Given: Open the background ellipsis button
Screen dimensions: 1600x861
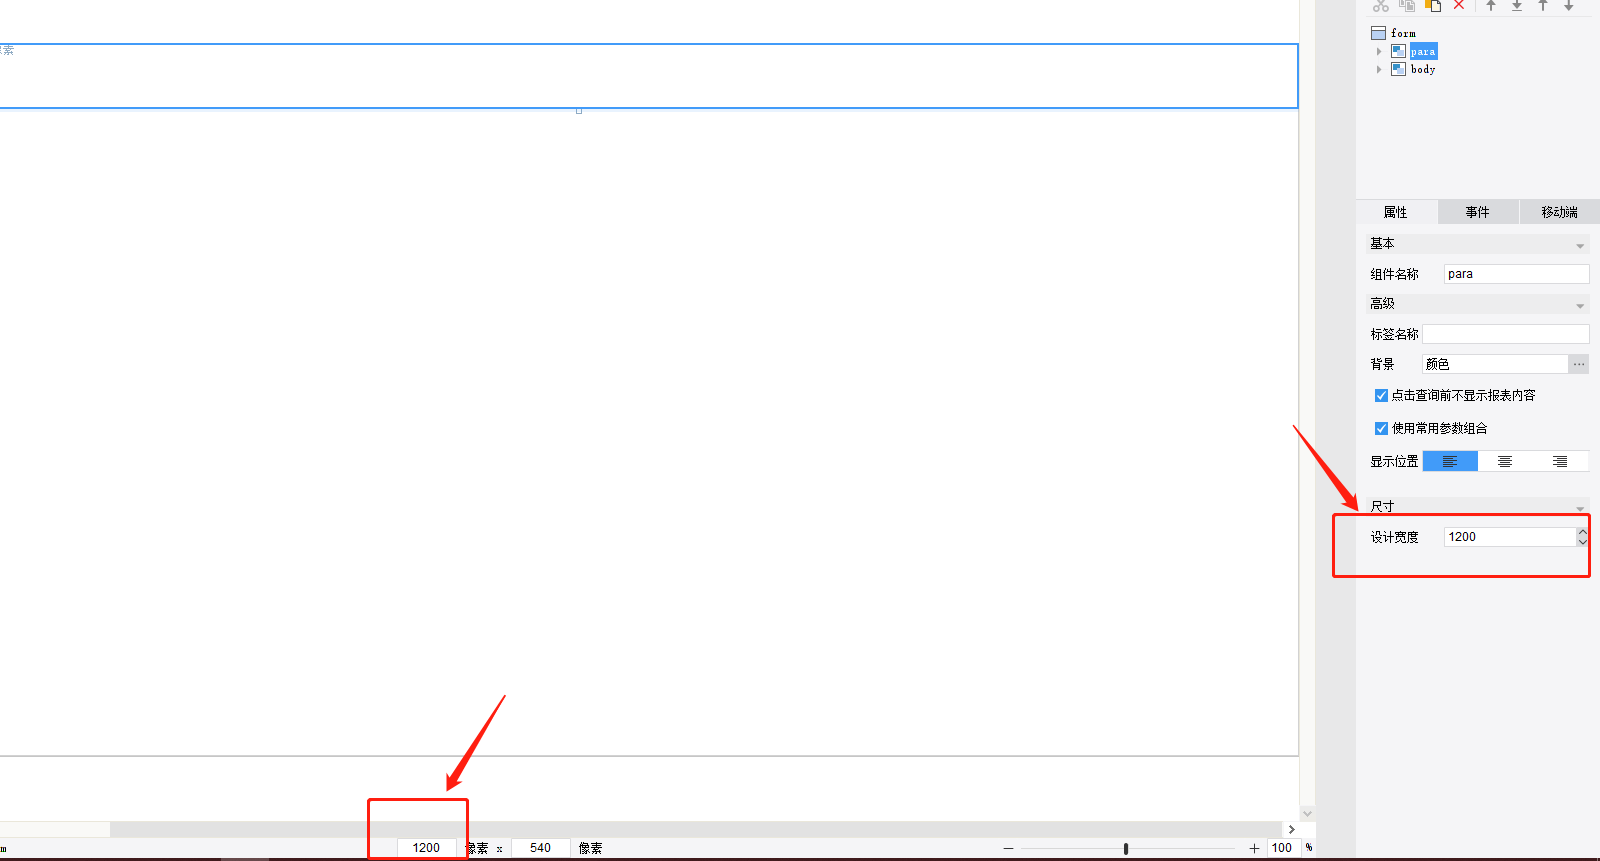Looking at the screenshot, I should [x=1579, y=364].
